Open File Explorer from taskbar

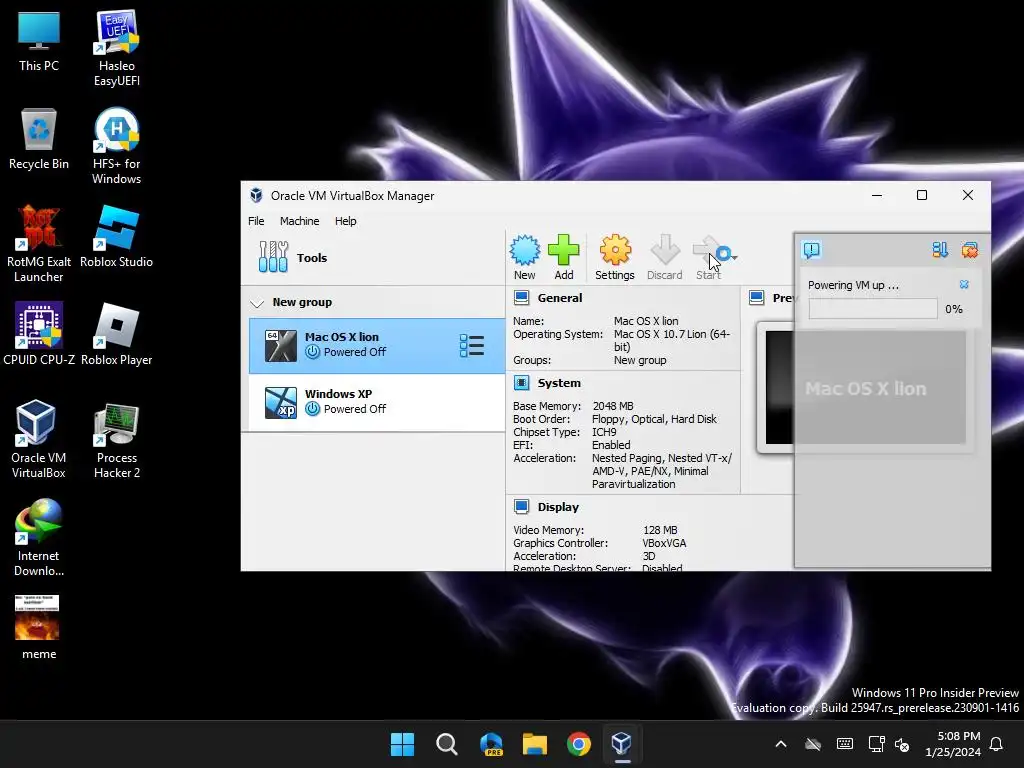point(535,744)
